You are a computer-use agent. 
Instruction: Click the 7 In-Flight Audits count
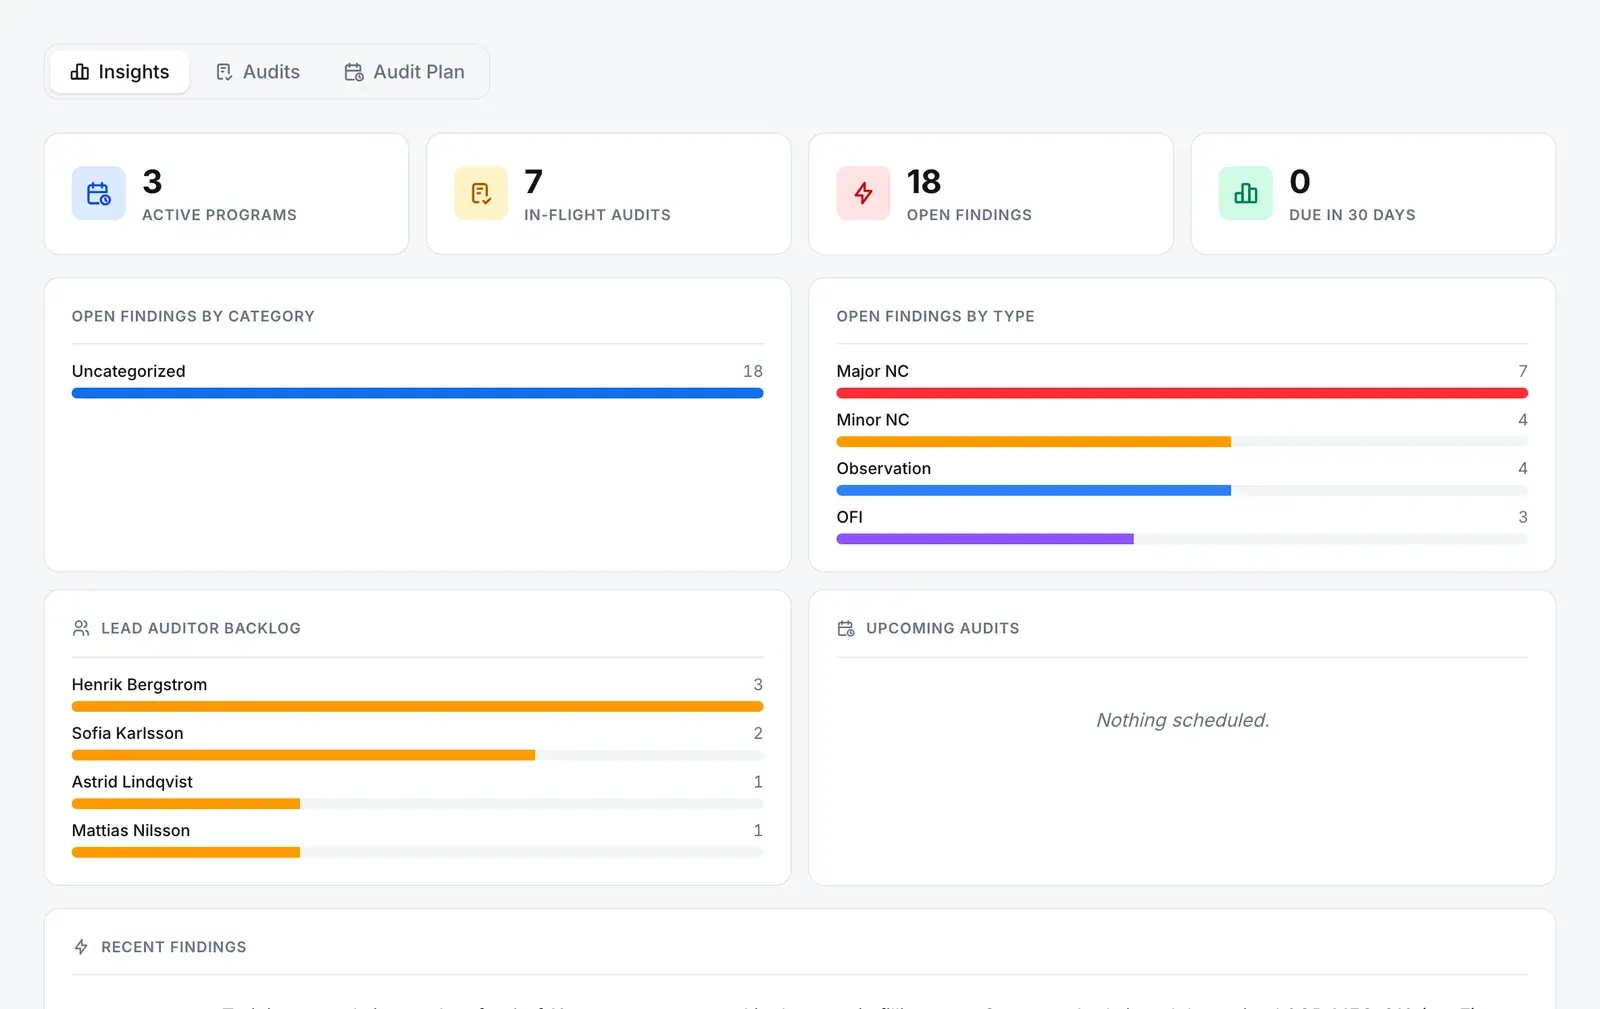pos(533,182)
